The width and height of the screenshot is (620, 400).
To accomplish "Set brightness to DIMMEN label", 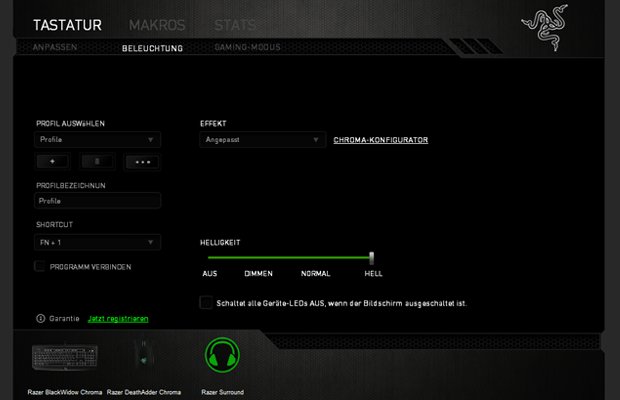I will coord(258,274).
